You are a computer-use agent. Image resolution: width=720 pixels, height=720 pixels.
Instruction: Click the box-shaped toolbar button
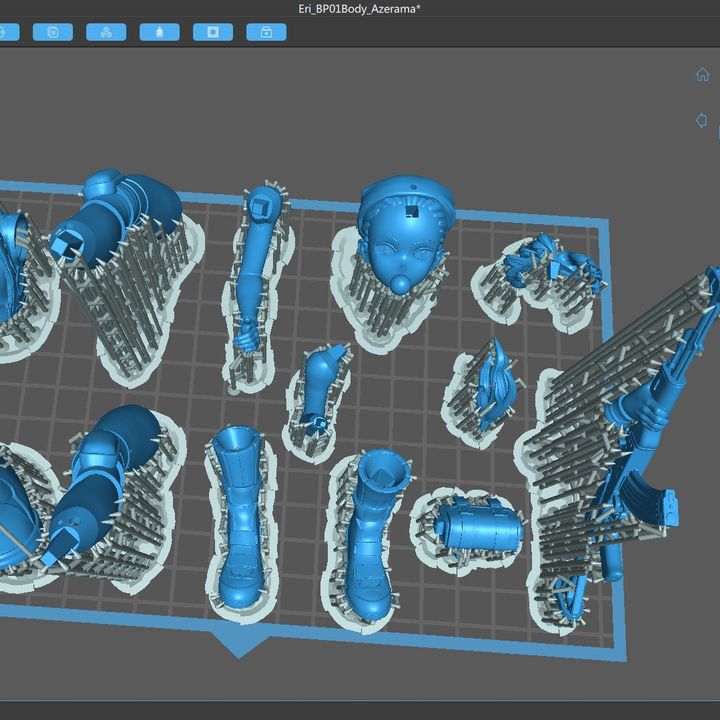pyautogui.click(x=266, y=32)
